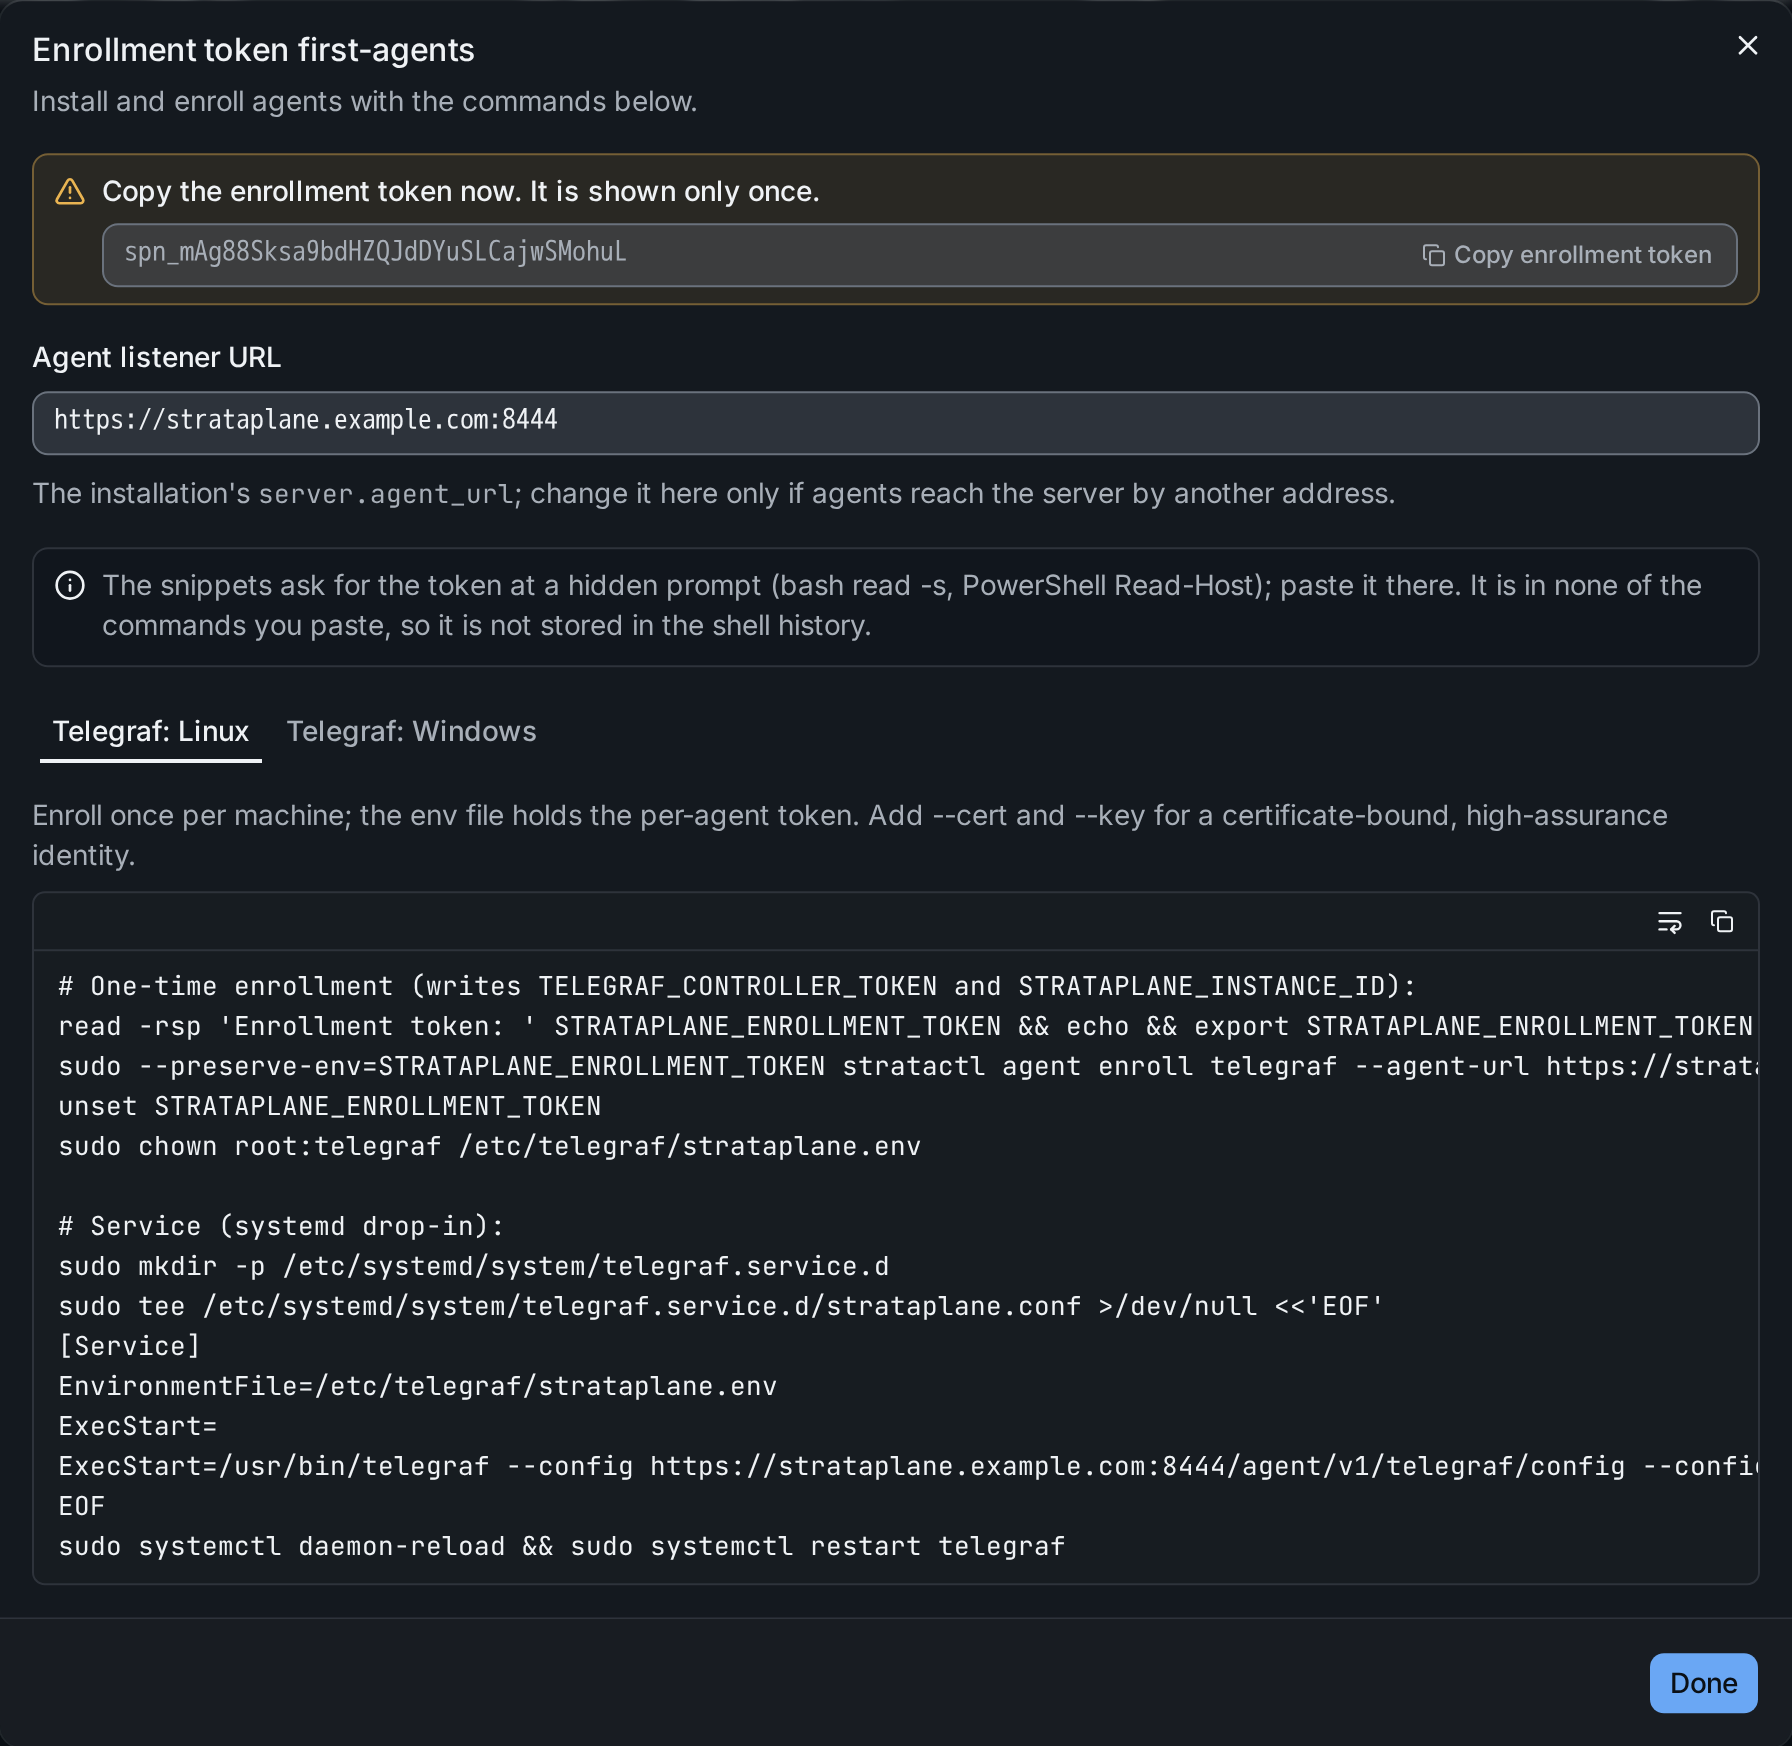This screenshot has height=1746, width=1792.
Task: Click the 'server.agent_url' inline code text
Action: click(x=386, y=494)
